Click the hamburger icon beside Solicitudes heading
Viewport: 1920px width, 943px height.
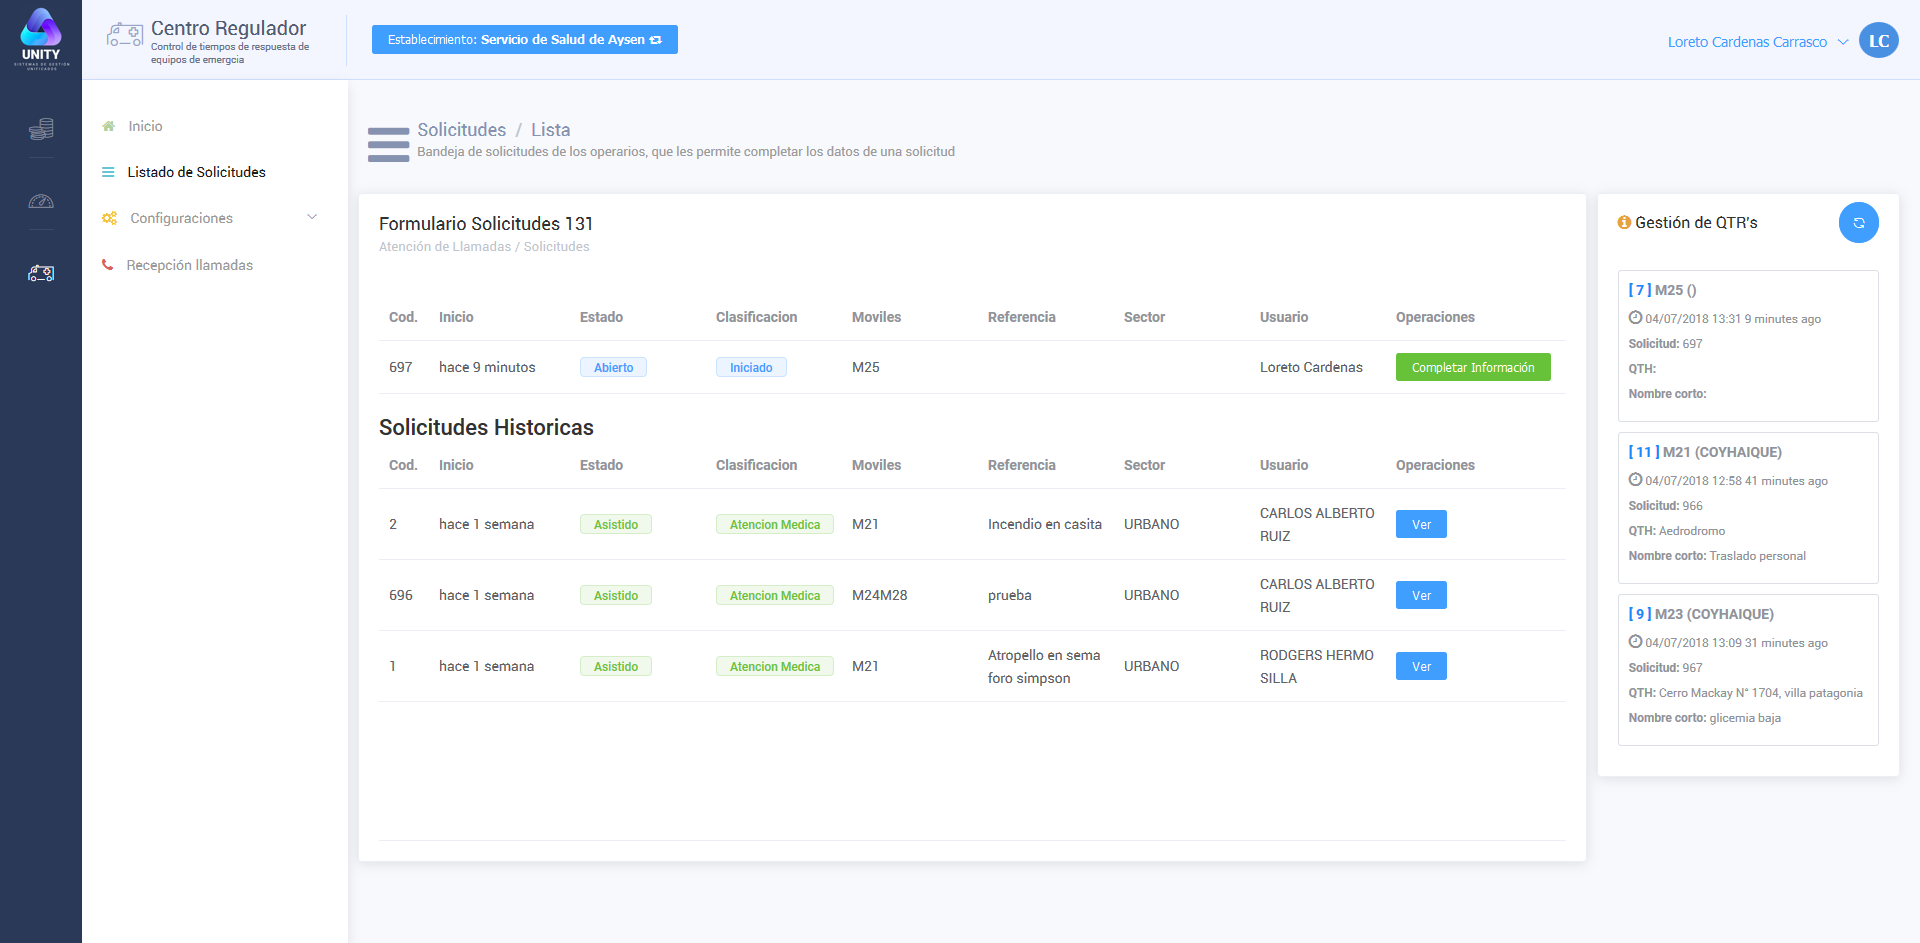(388, 144)
